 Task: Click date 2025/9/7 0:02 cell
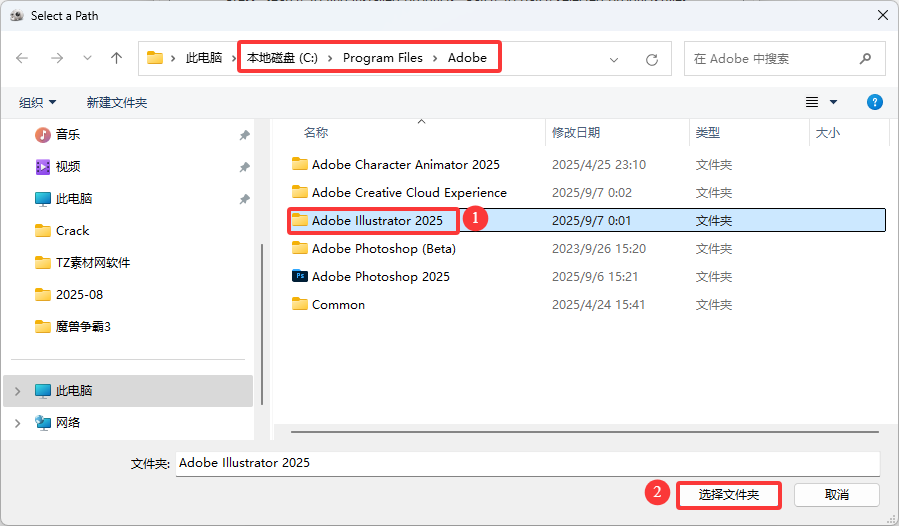[x=592, y=193]
